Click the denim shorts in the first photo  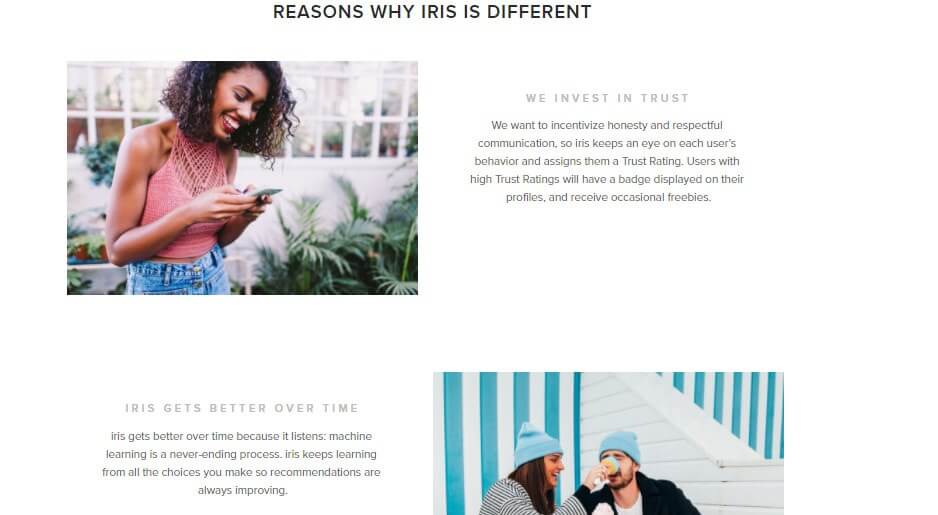[178, 273]
